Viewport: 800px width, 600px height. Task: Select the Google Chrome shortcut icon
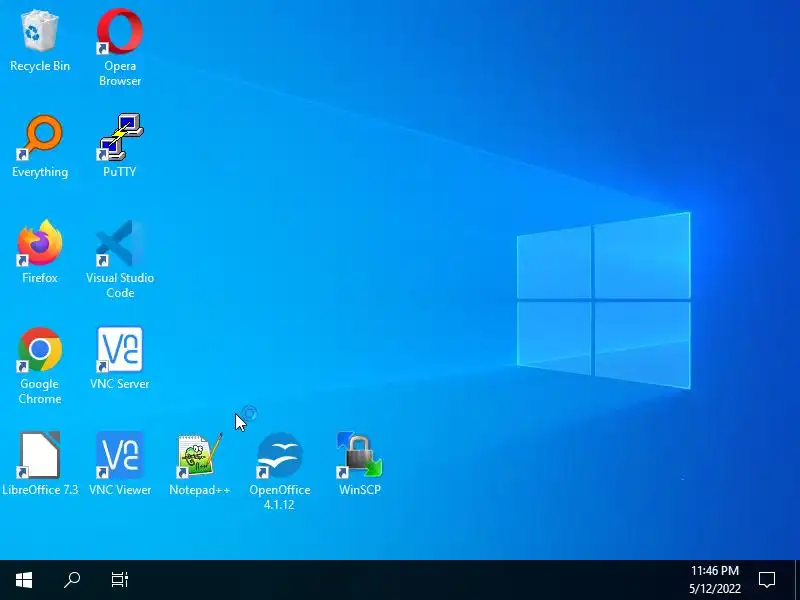pyautogui.click(x=40, y=349)
